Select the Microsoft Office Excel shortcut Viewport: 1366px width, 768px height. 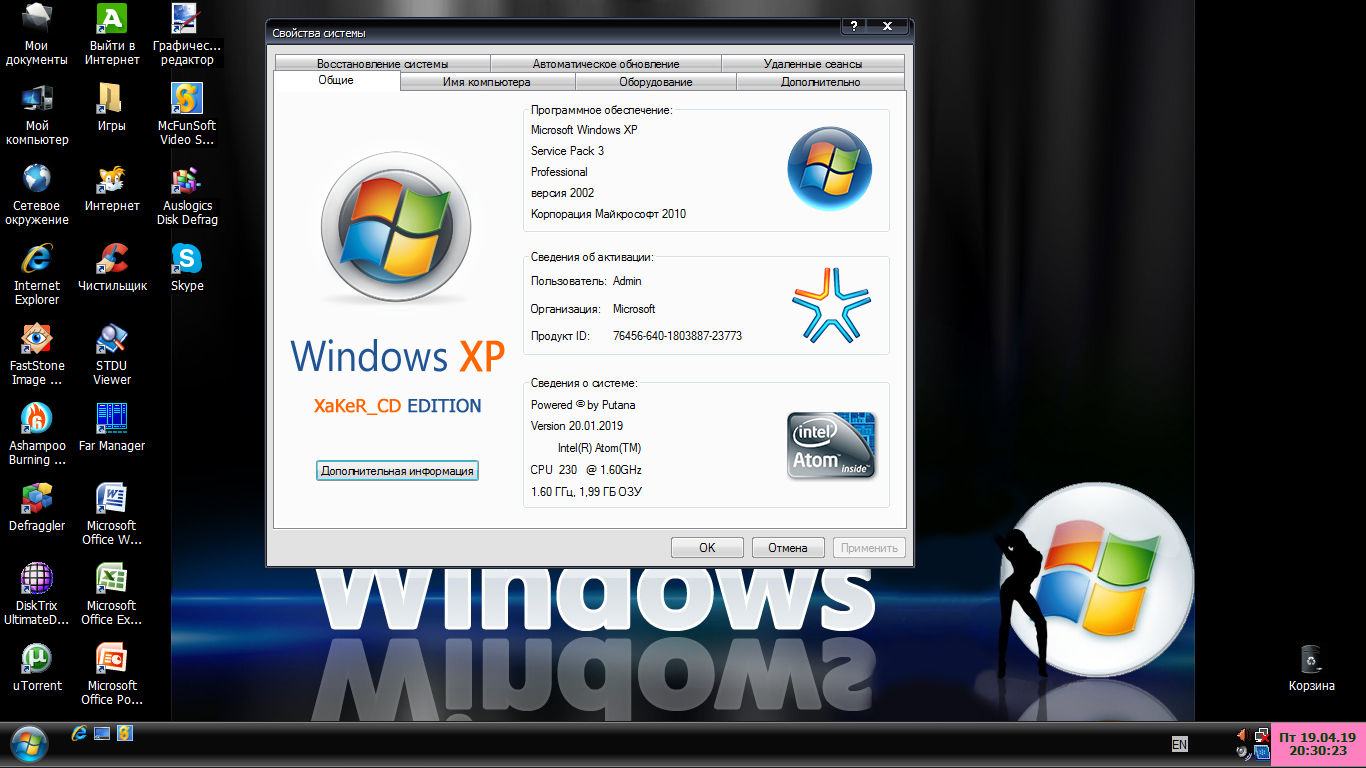pyautogui.click(x=112, y=595)
